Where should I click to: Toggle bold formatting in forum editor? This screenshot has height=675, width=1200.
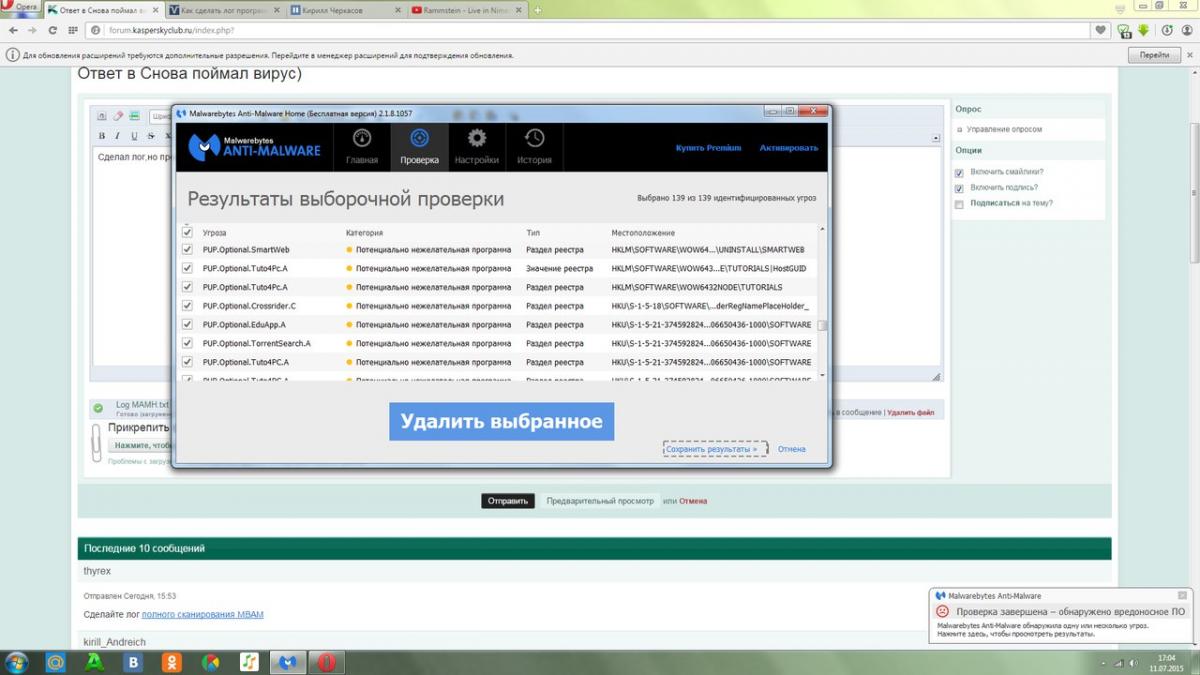[x=101, y=136]
